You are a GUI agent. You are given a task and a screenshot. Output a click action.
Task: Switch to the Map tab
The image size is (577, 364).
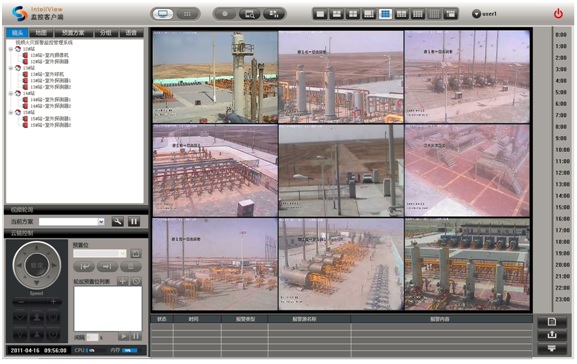(x=41, y=33)
